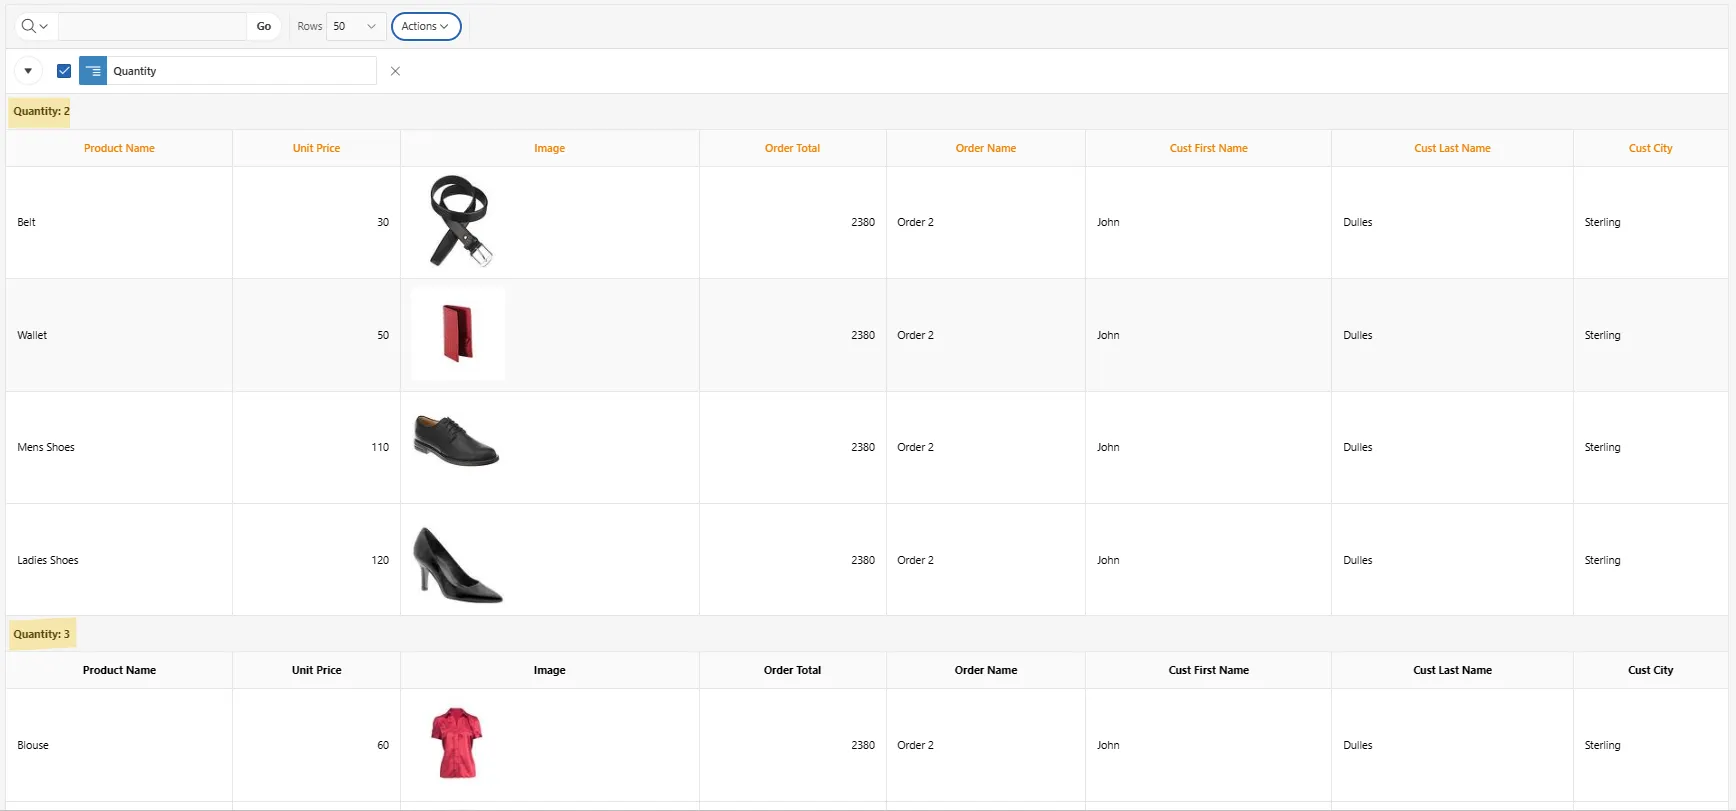Open the Actions menu
Viewport: 1736px width, 811px height.
click(426, 26)
